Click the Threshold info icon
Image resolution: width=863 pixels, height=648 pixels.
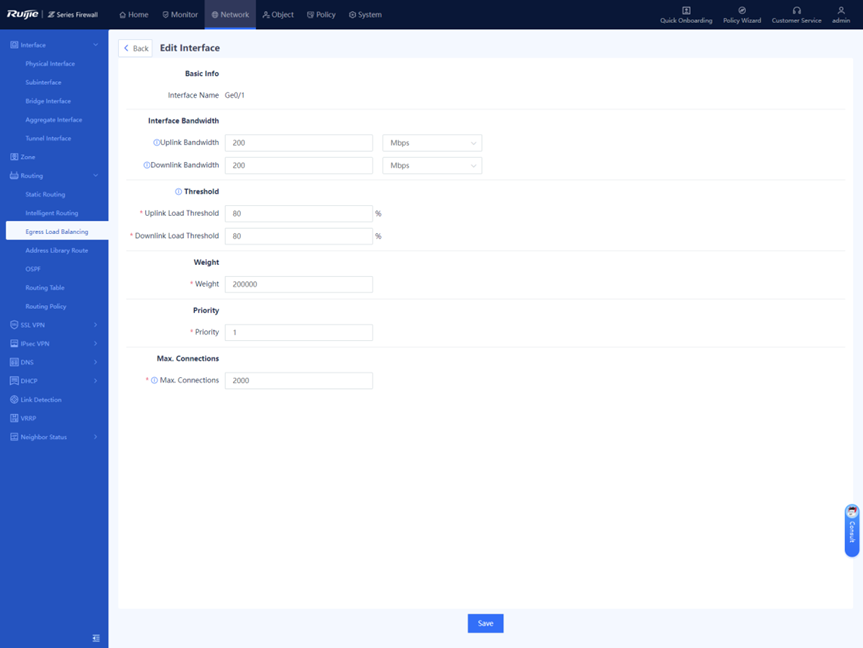tap(178, 192)
